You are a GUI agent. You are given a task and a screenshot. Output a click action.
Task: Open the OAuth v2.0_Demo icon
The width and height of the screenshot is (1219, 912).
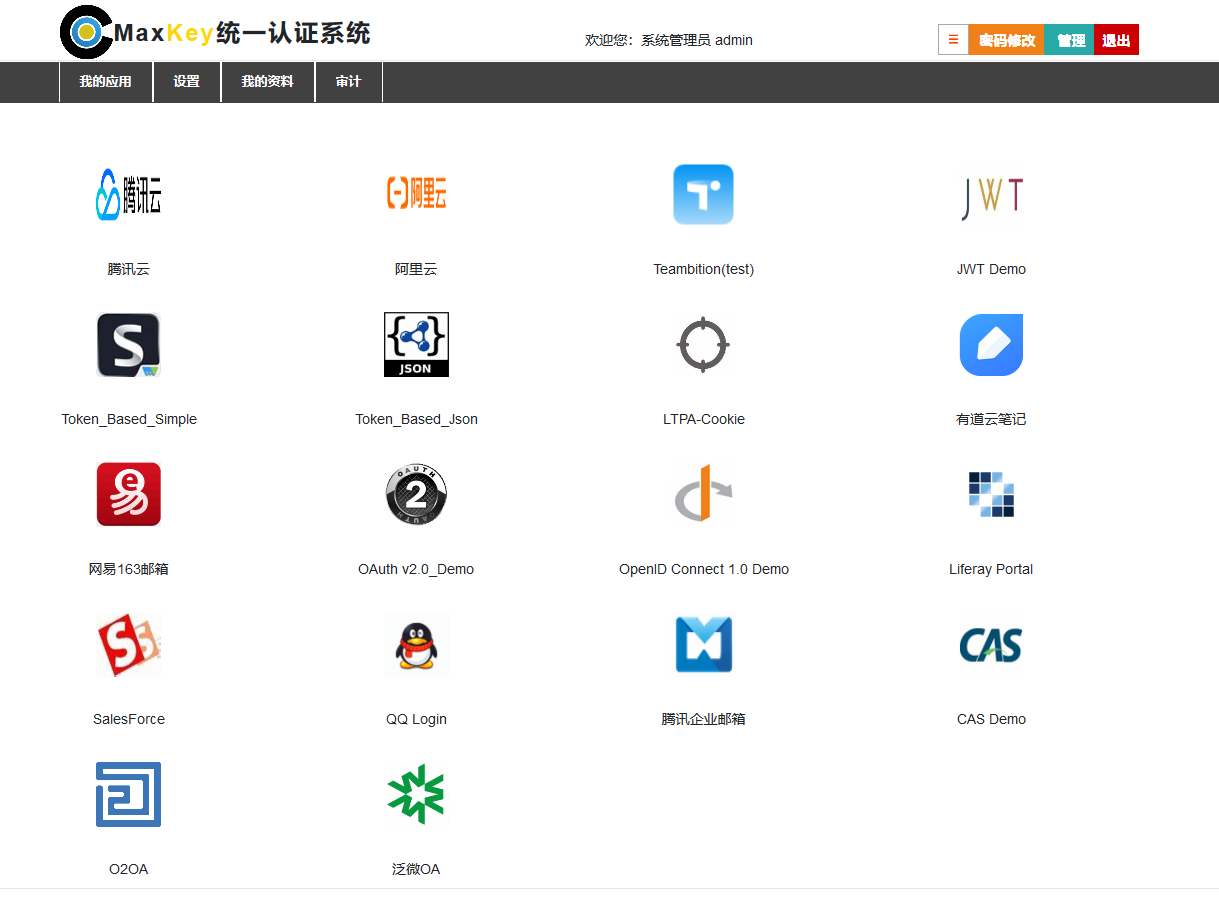[416, 494]
